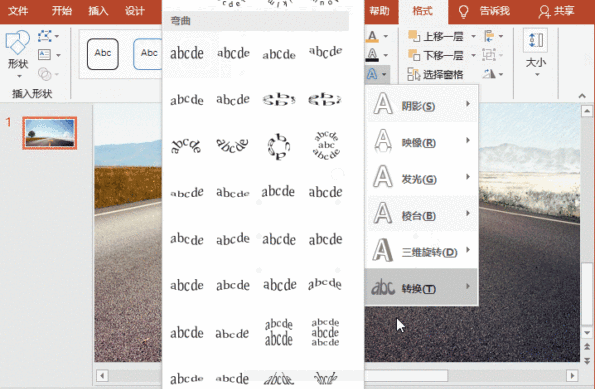Expand the 下移一层 dropdown arrow
This screenshot has width=597, height=389.
click(473, 55)
